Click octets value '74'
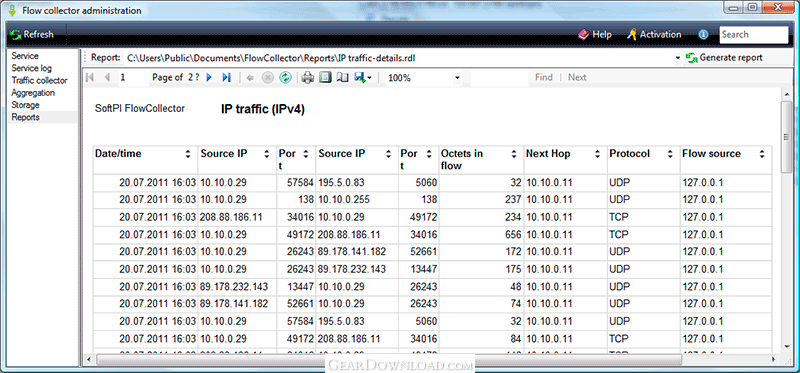Viewport: 800px width, 373px height. click(516, 304)
